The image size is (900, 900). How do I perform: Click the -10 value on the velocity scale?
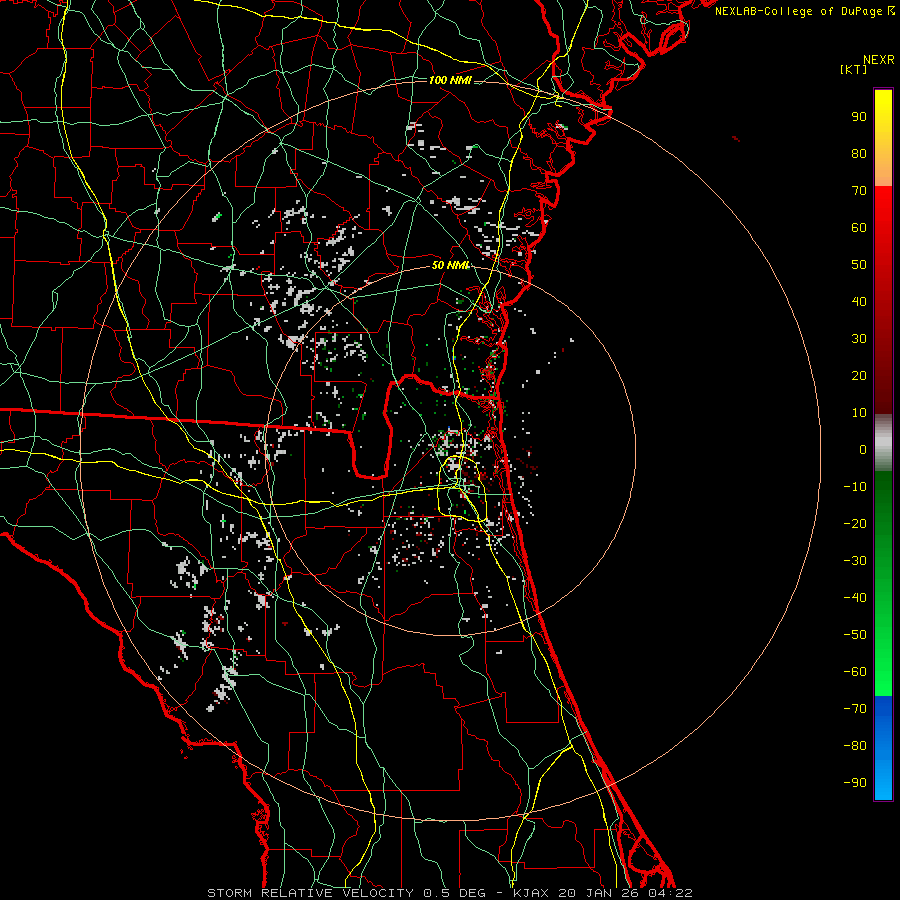pyautogui.click(x=855, y=487)
